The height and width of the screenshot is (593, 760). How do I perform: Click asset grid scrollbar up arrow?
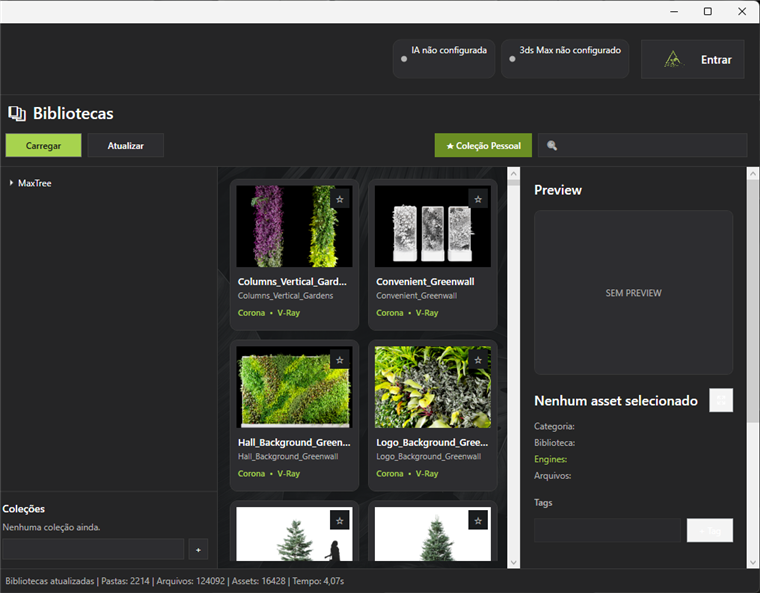514,174
